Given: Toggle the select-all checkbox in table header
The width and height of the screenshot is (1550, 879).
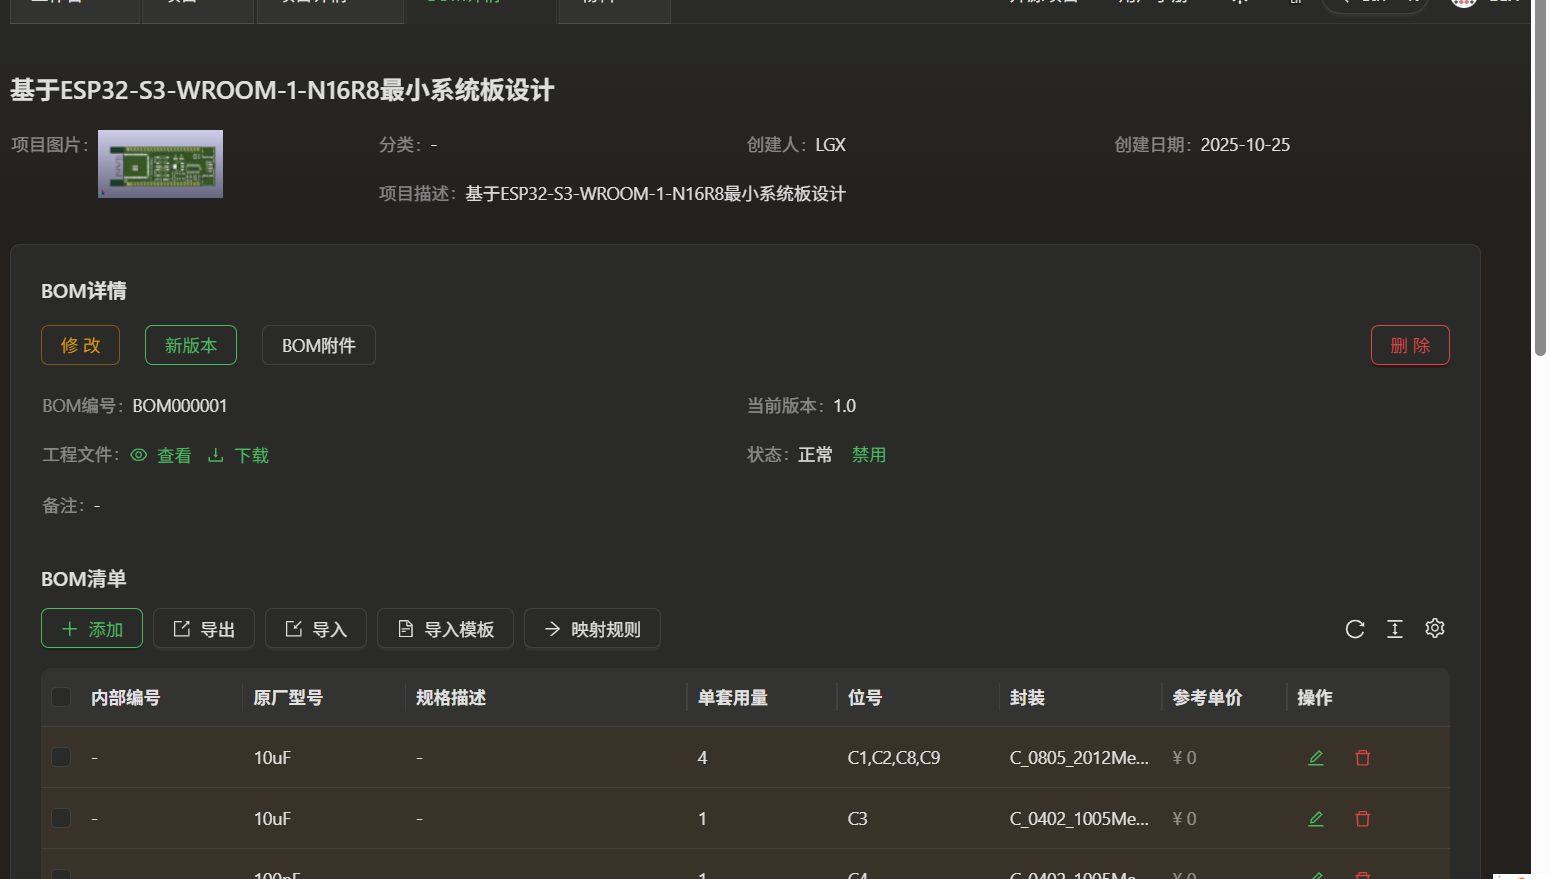Looking at the screenshot, I should (x=61, y=697).
